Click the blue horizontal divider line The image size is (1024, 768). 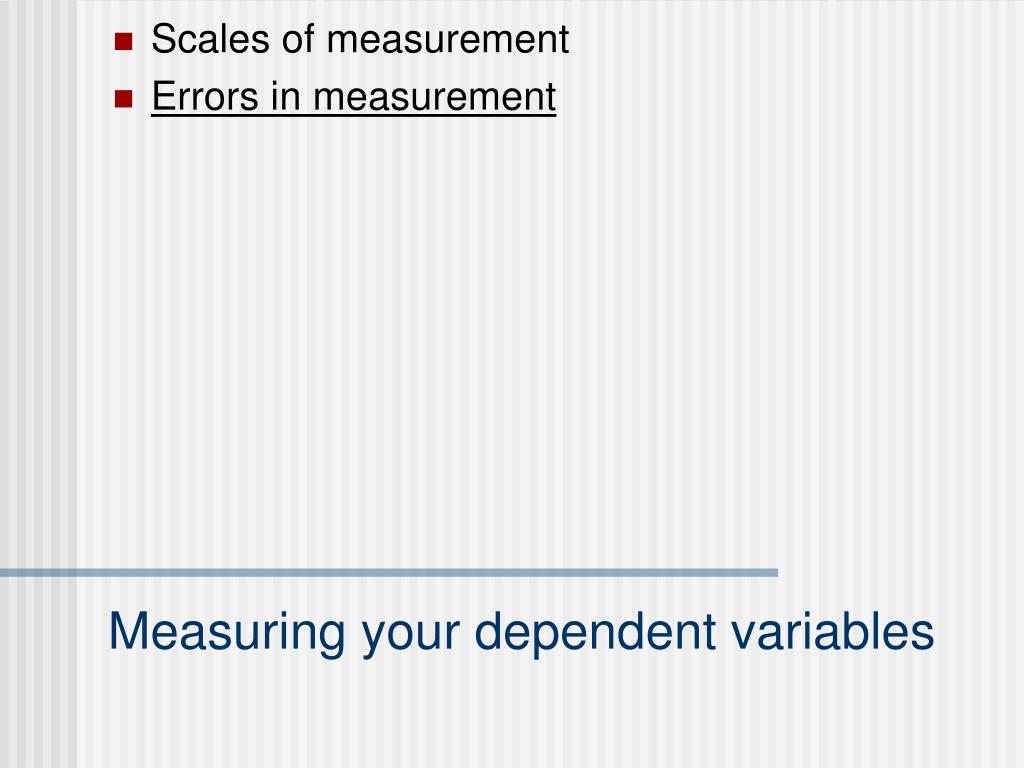tap(389, 573)
